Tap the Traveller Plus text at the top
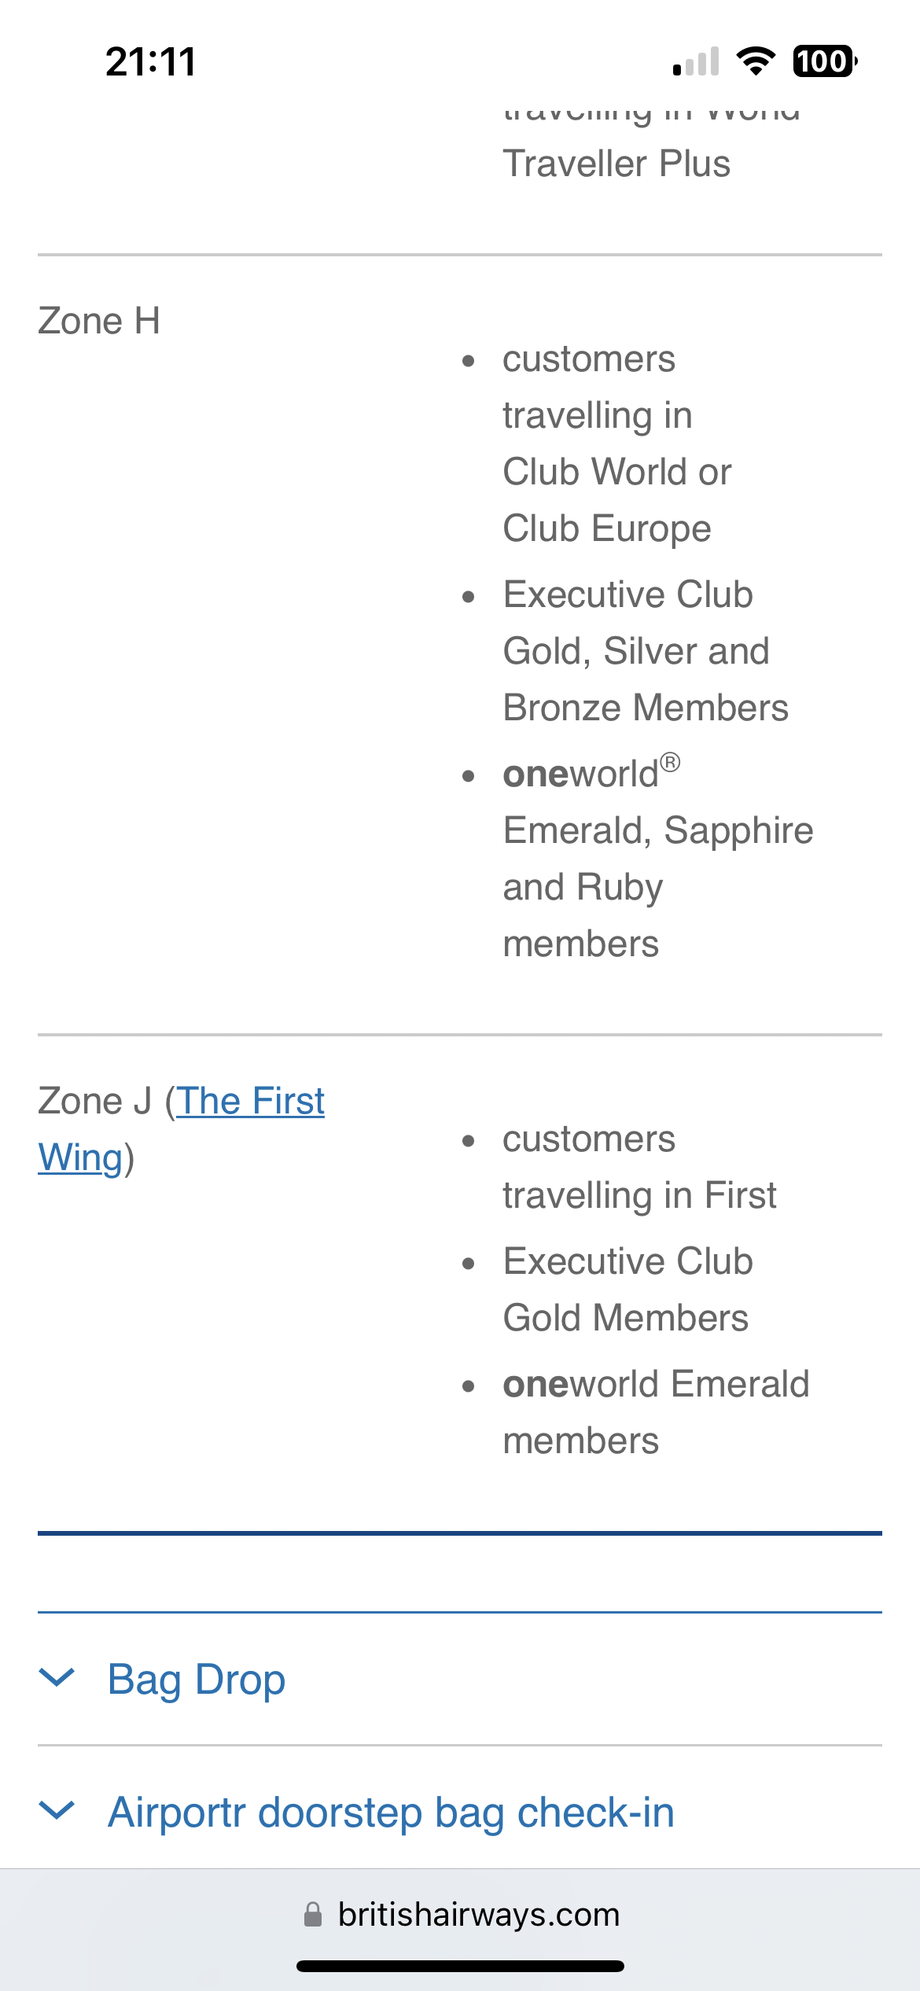 pos(617,163)
